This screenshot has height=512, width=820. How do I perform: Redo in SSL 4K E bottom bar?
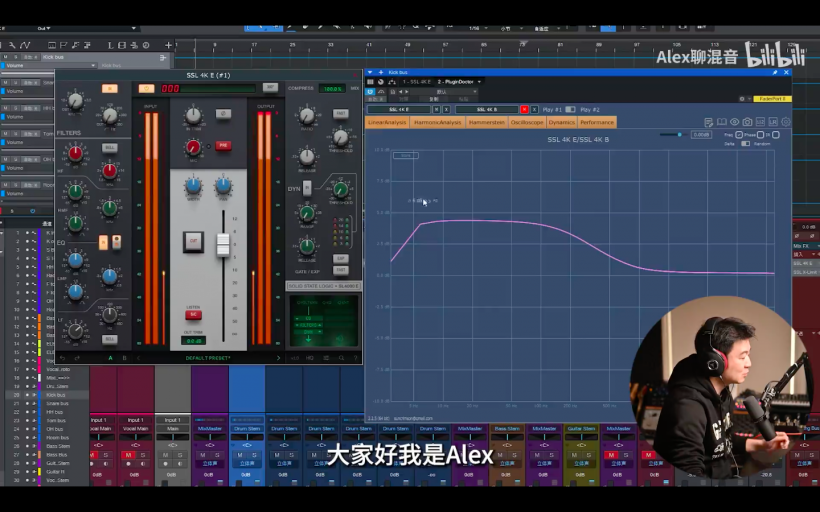(77, 358)
